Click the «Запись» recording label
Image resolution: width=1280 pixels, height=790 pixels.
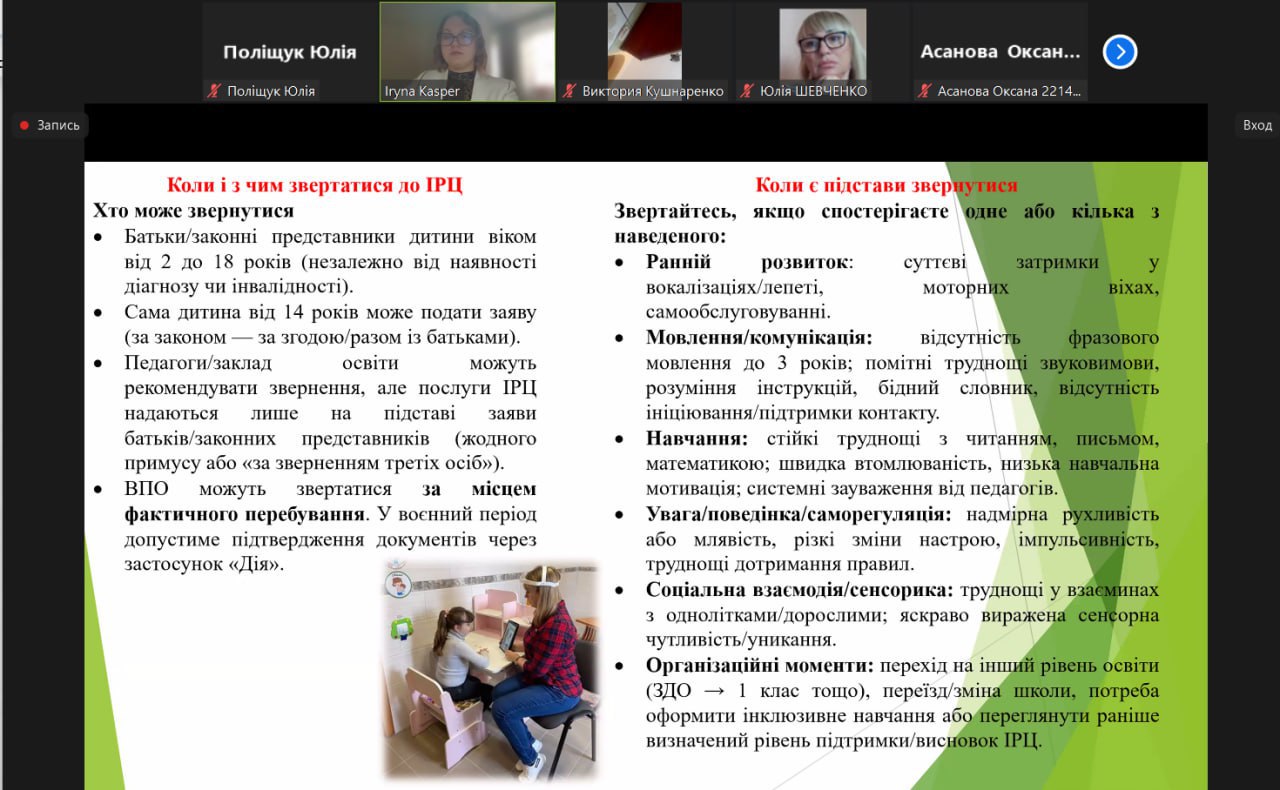pyautogui.click(x=58, y=126)
